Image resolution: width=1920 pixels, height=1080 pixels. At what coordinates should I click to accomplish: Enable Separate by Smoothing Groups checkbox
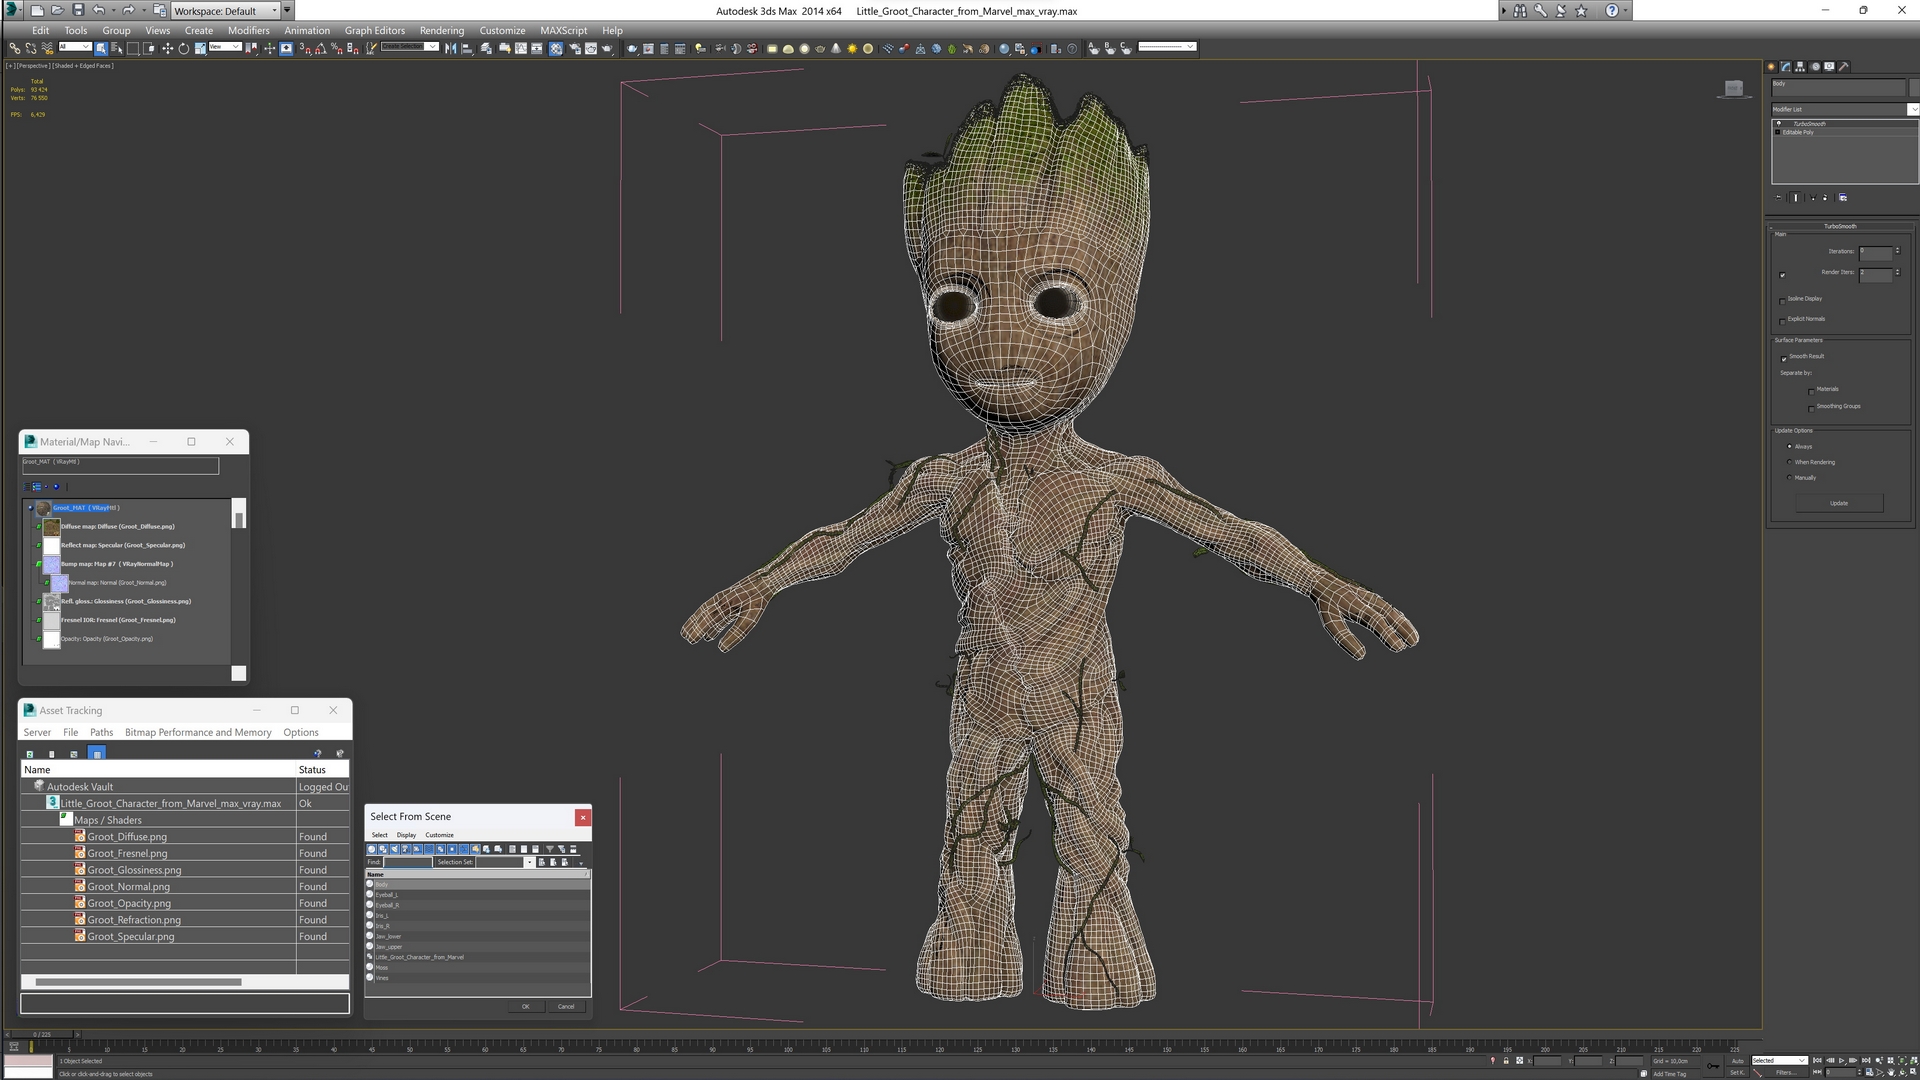pyautogui.click(x=1811, y=408)
